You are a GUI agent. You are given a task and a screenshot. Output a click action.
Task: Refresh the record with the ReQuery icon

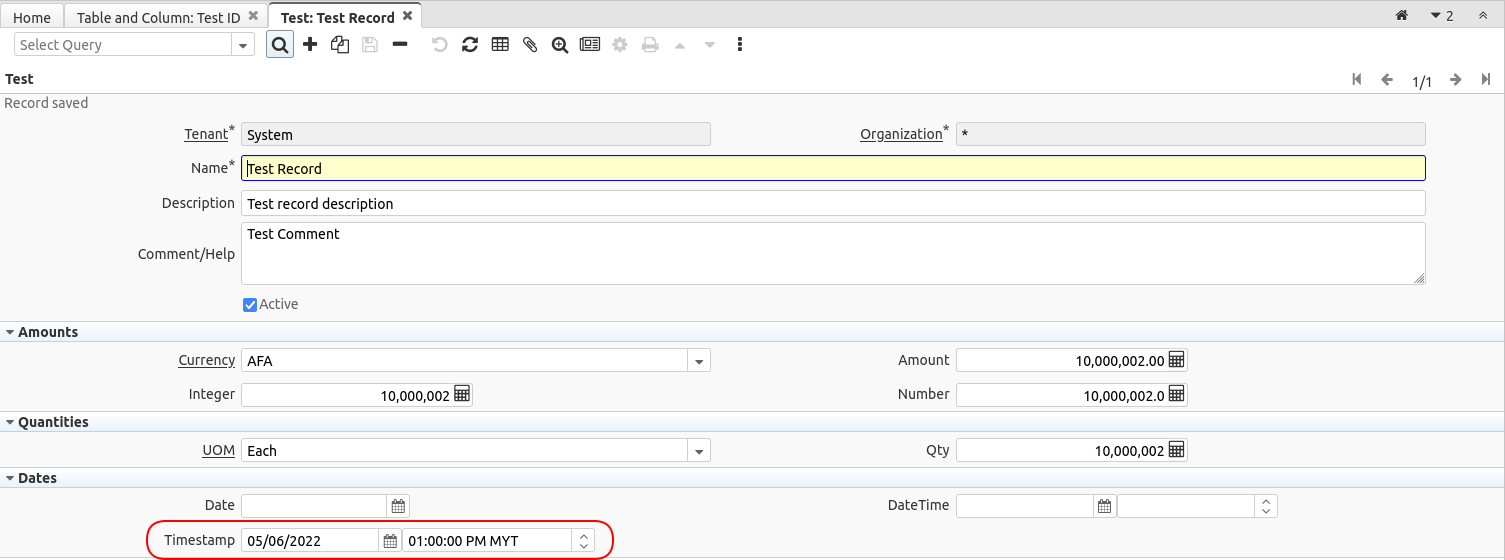(469, 45)
